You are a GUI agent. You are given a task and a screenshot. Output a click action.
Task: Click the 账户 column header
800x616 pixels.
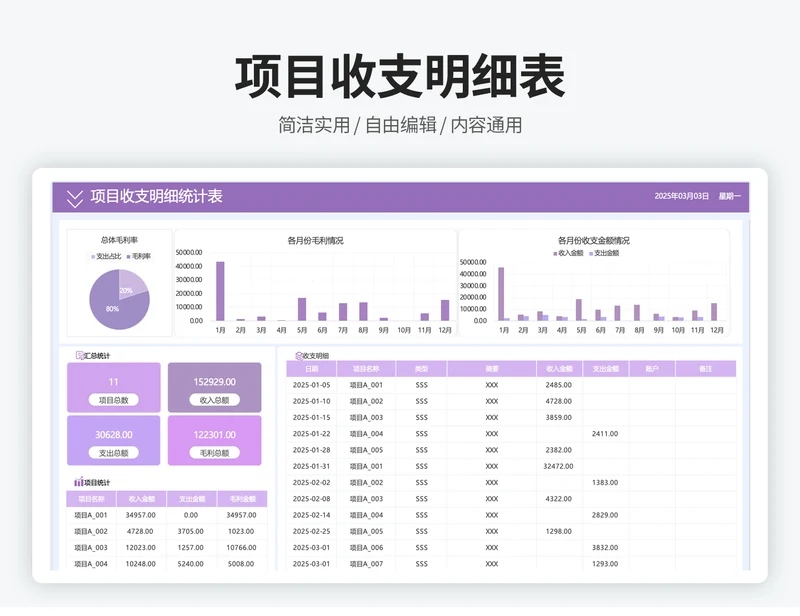pyautogui.click(x=652, y=368)
